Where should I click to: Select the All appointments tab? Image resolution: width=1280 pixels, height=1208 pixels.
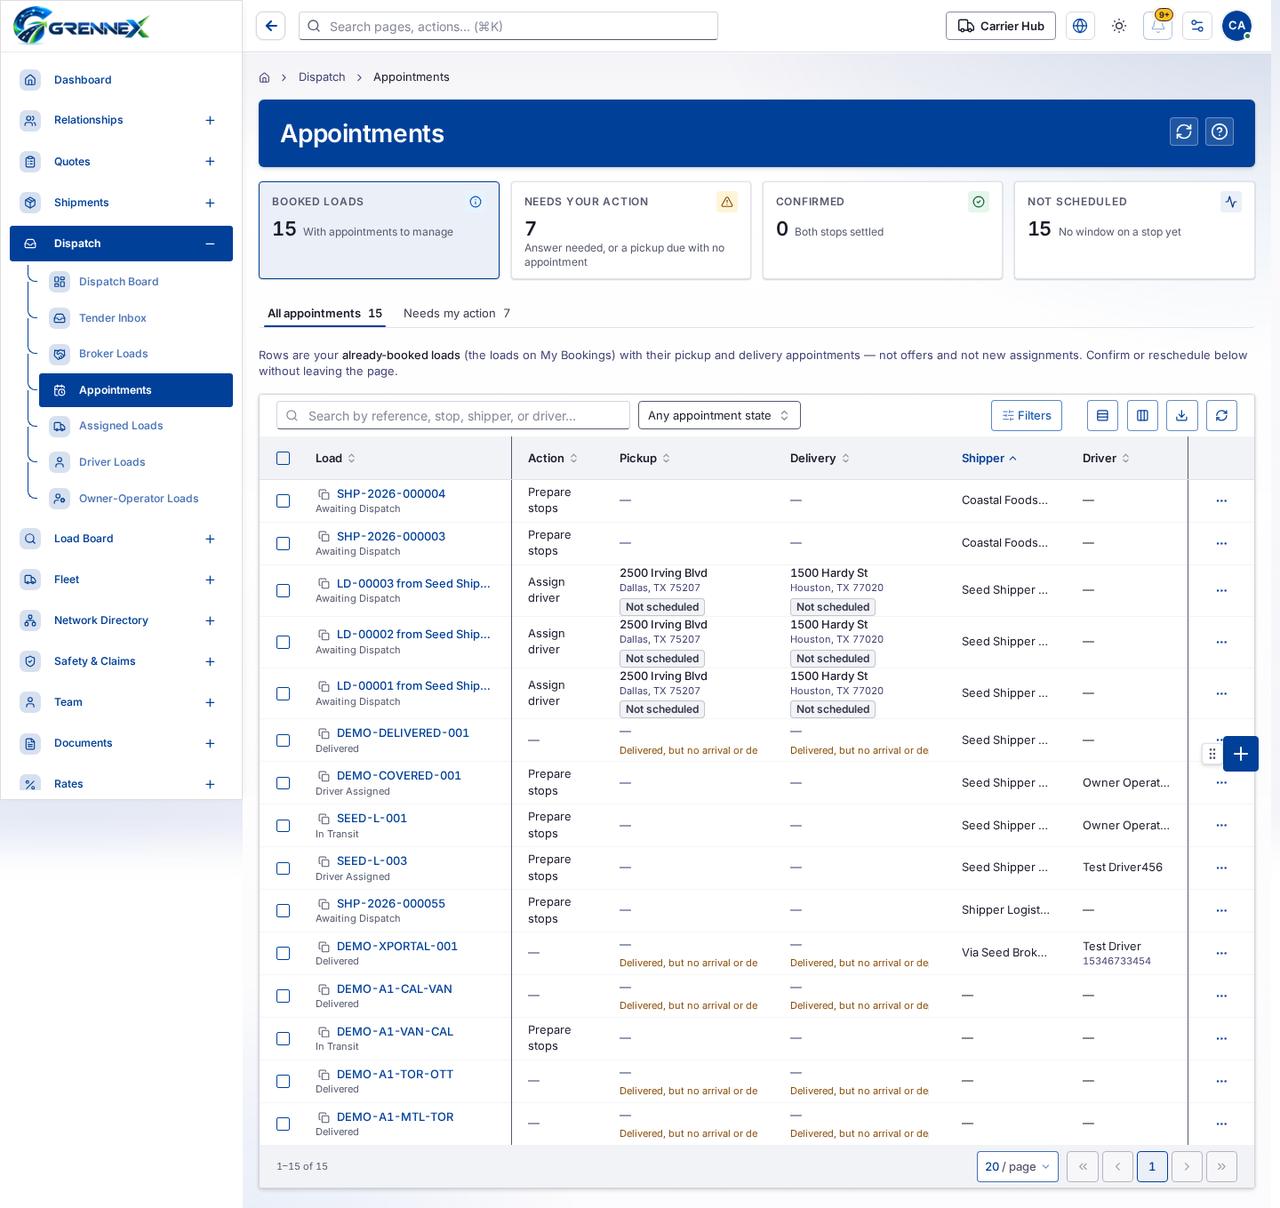325,313
